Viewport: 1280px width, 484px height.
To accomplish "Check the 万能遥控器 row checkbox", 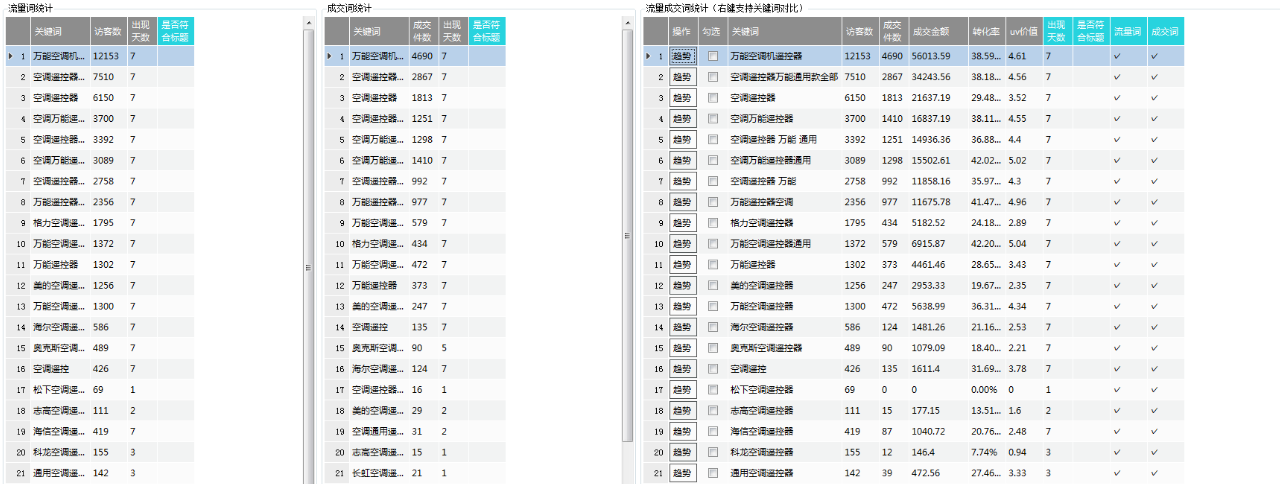I will 713,265.
